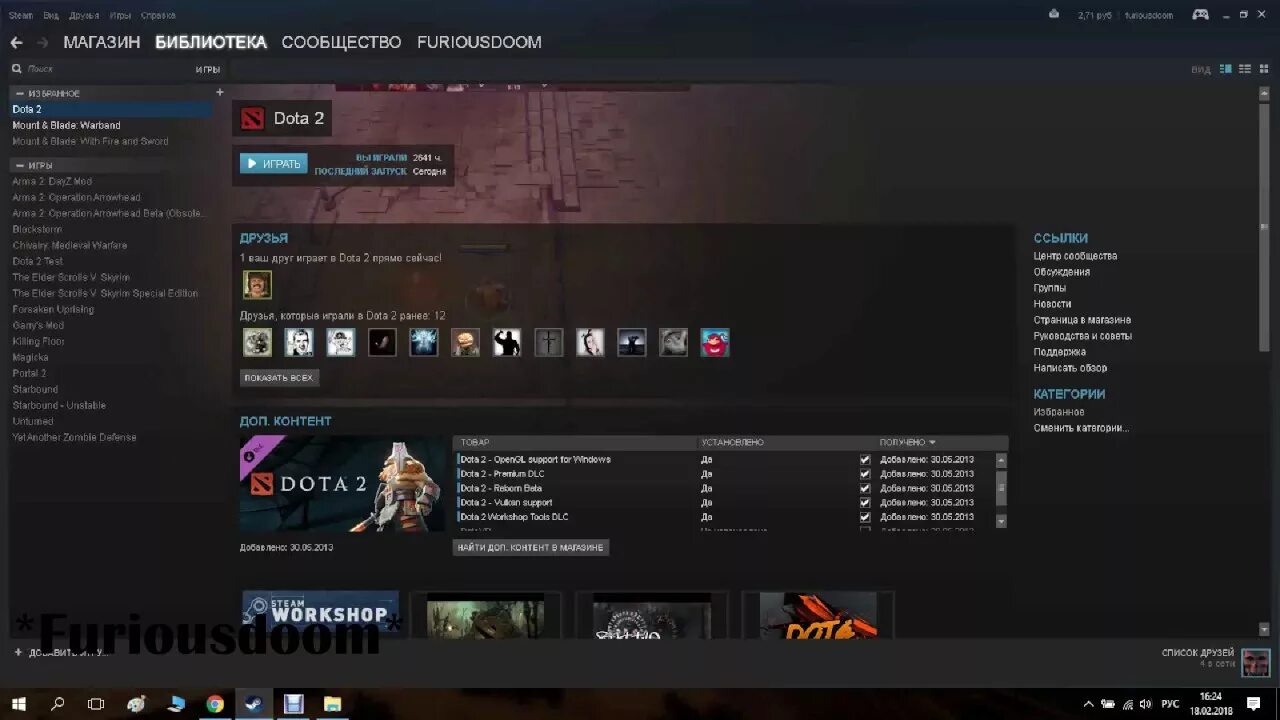This screenshot has height=720, width=1280.
Task: Open Big Picture mode via controller icon
Action: 1200,14
